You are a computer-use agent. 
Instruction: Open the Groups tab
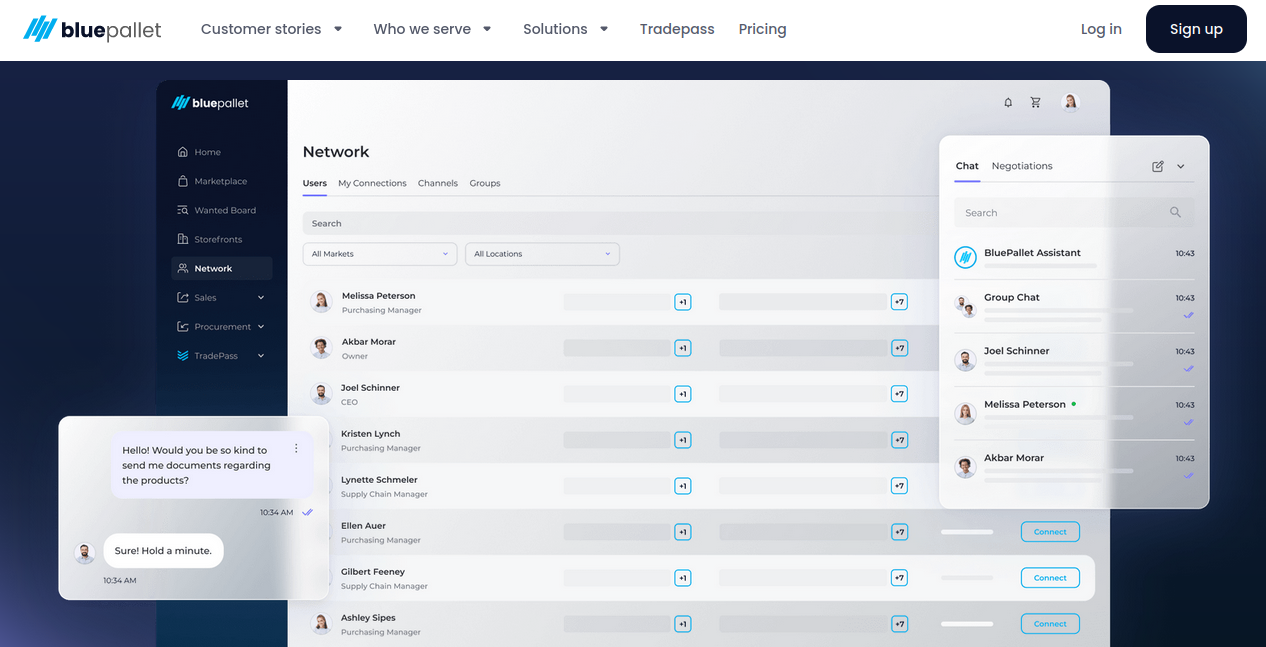click(x=485, y=183)
